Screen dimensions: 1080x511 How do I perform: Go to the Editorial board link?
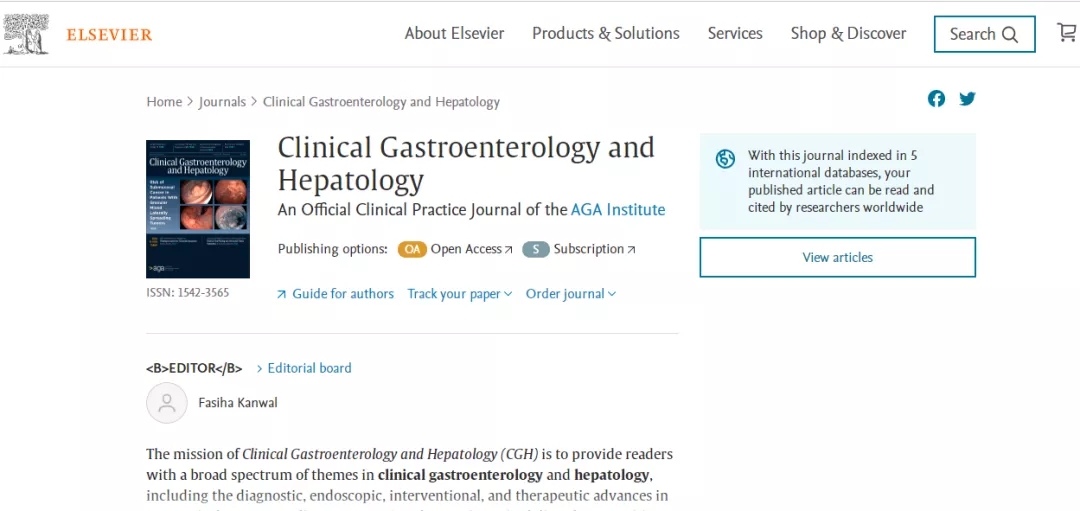[309, 368]
